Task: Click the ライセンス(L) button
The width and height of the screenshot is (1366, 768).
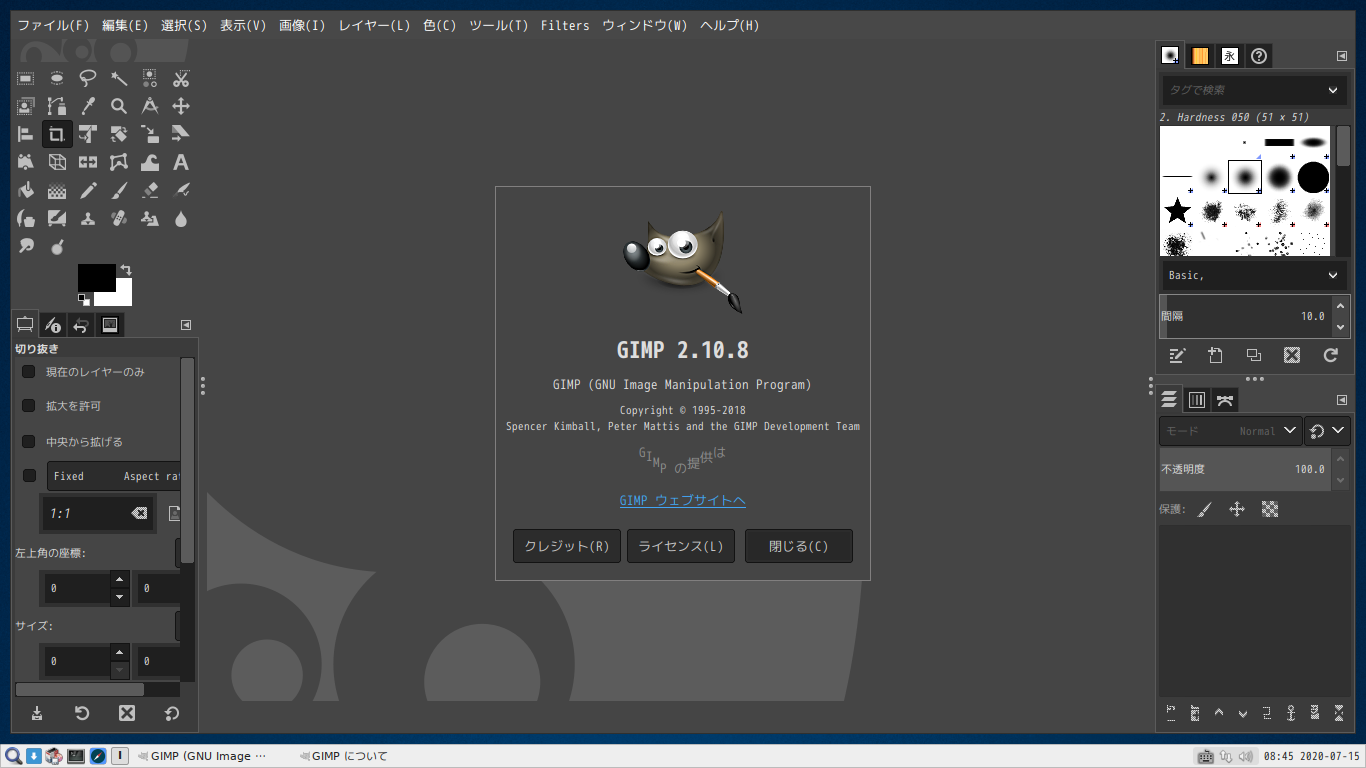Action: point(681,546)
